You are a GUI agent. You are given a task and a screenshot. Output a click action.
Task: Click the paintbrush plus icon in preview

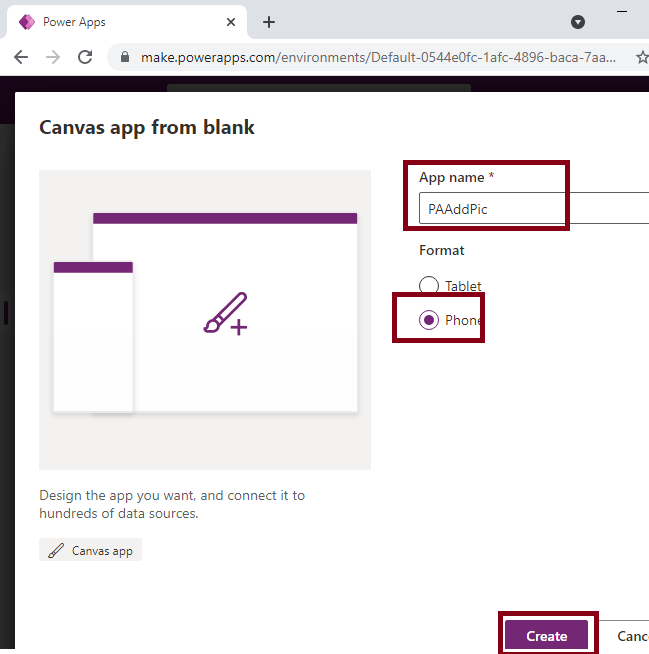coord(226,314)
